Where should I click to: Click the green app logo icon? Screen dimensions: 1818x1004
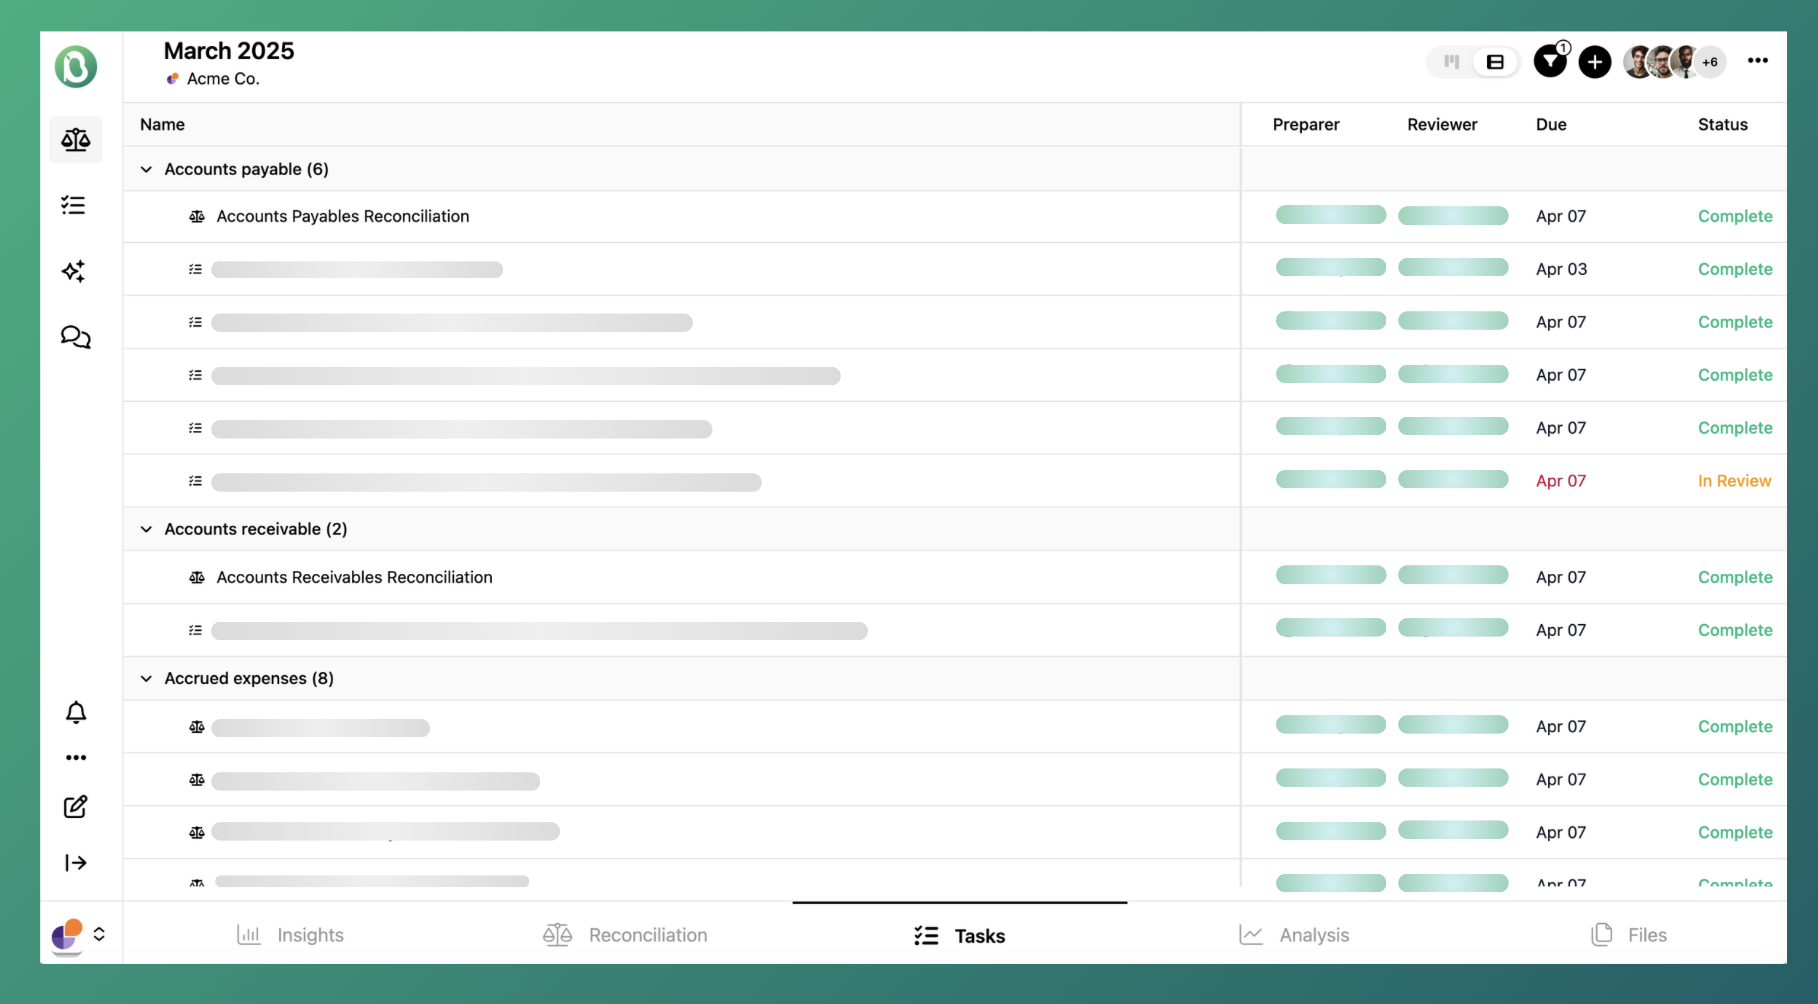[x=76, y=67]
